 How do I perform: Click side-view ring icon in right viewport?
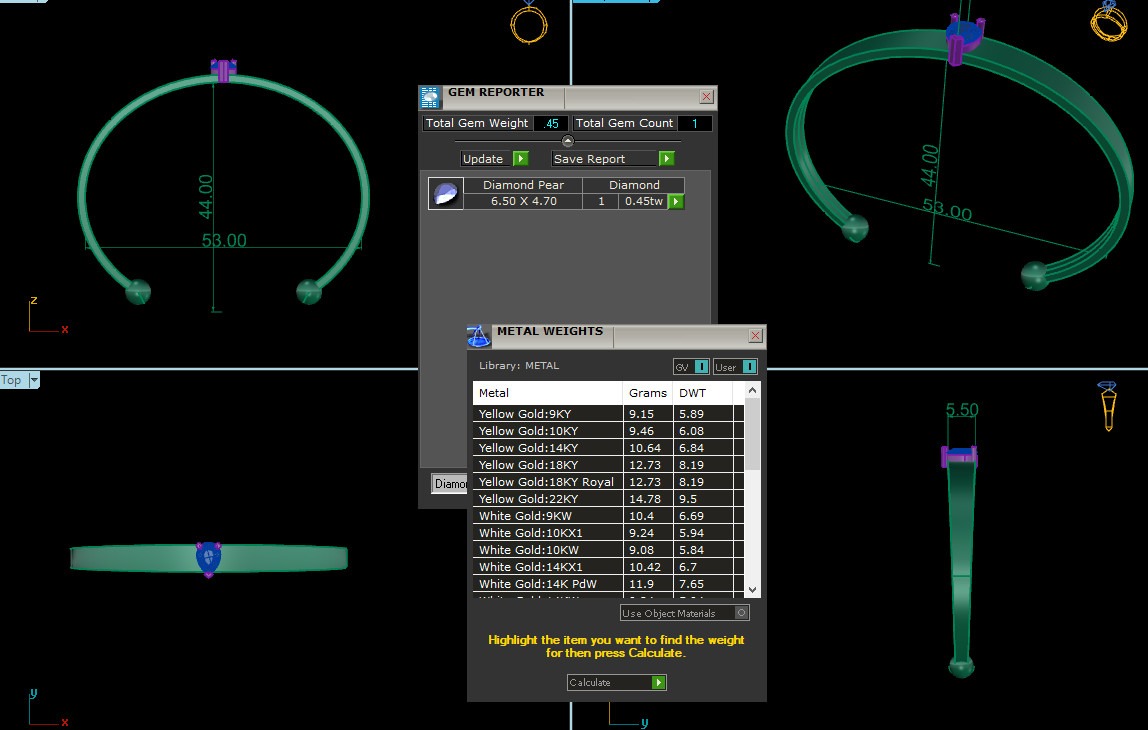[x=1107, y=405]
